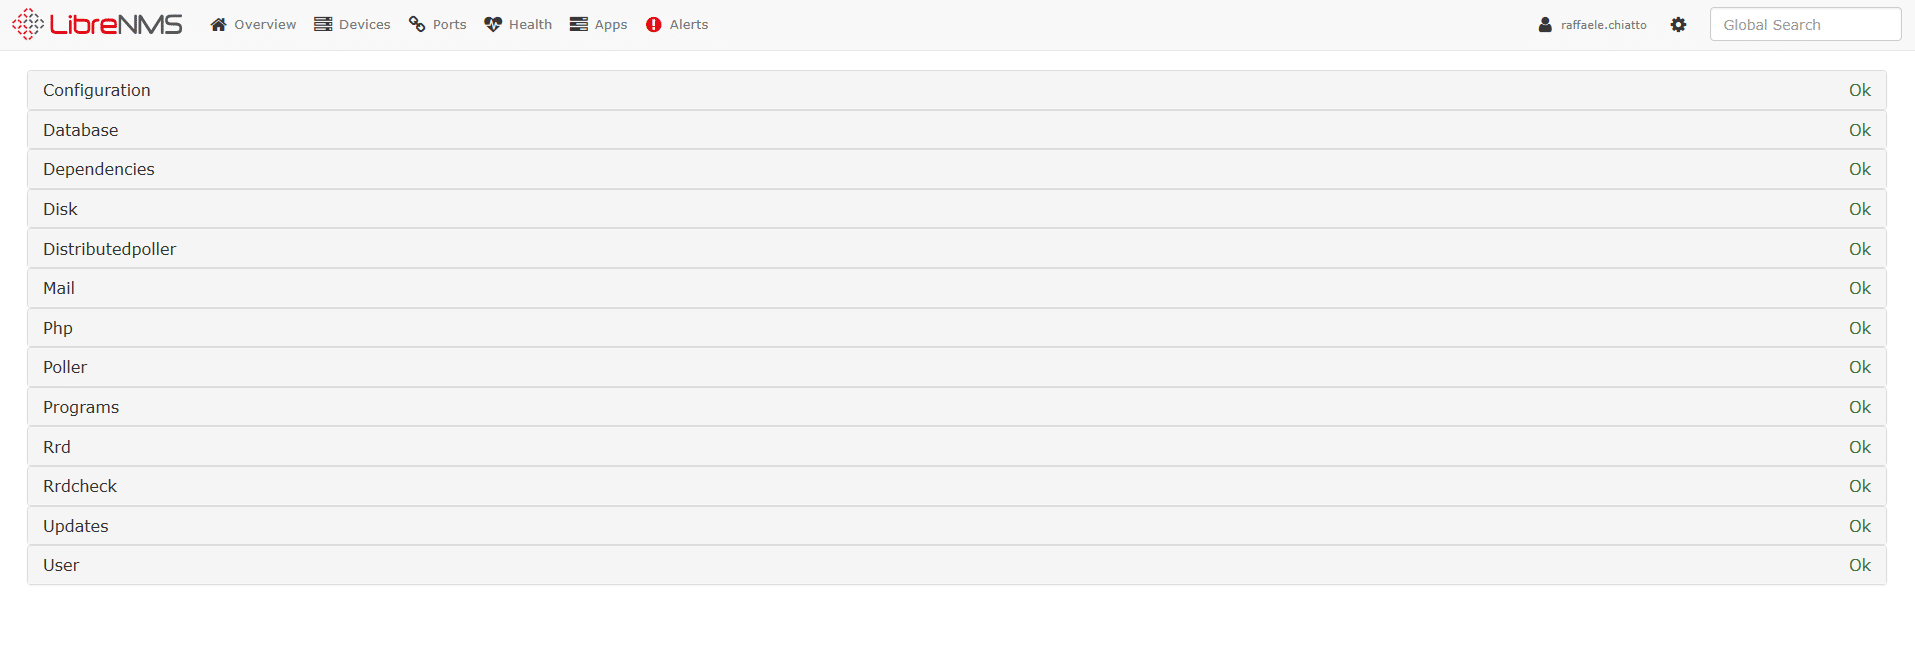This screenshot has height=650, width=1915.
Task: Expand the Poller validation section
Action: coord(957,367)
